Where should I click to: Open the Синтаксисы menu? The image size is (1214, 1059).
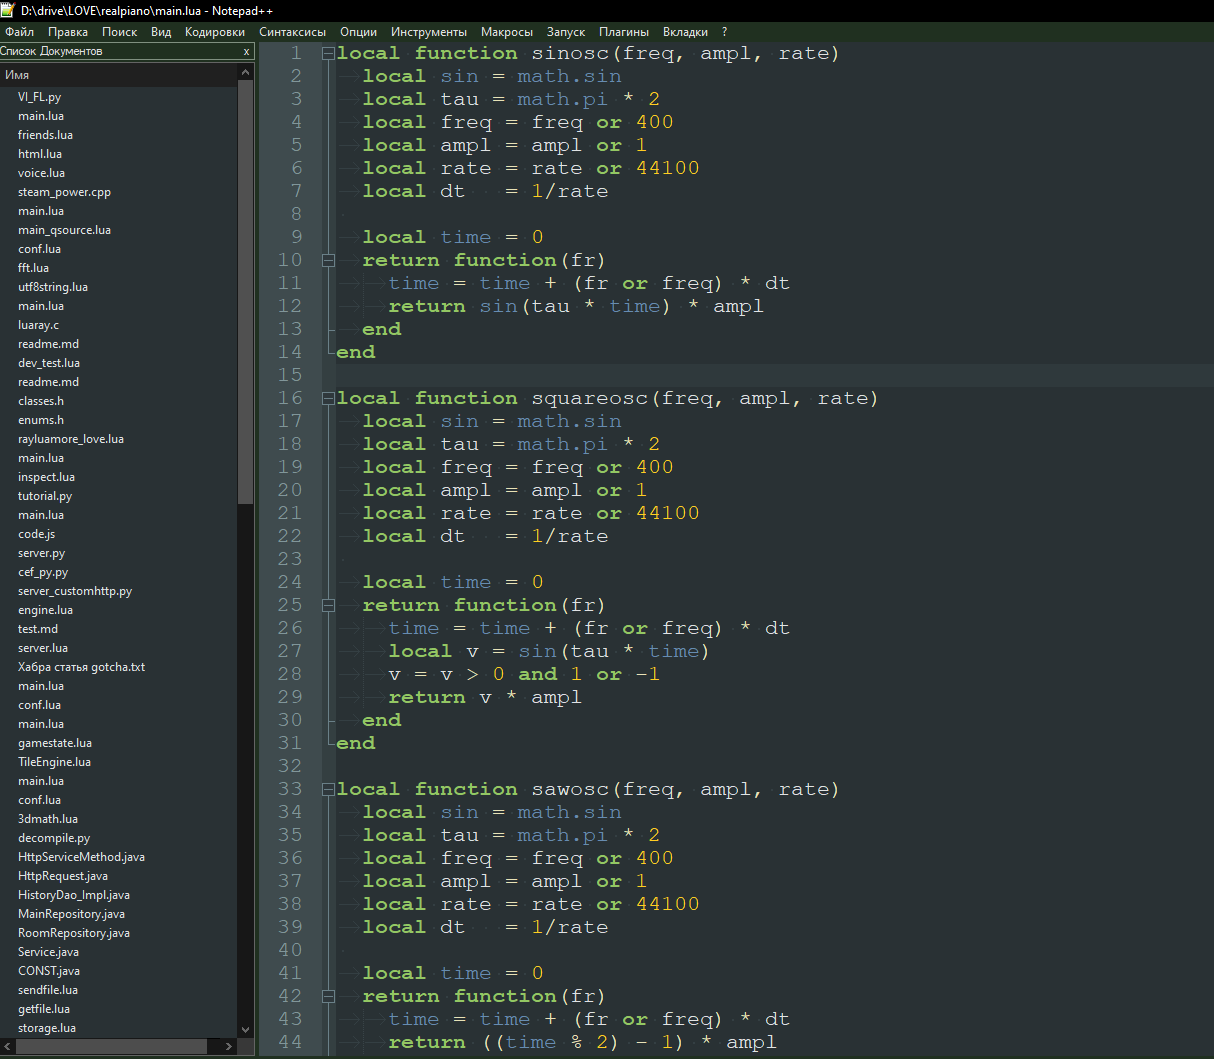tap(292, 32)
